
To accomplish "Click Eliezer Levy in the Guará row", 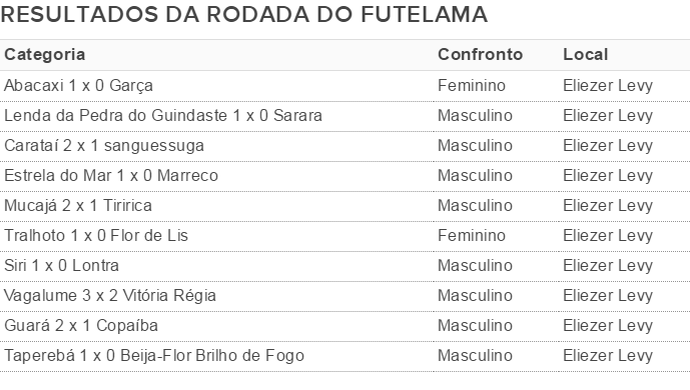I will (608, 326).
